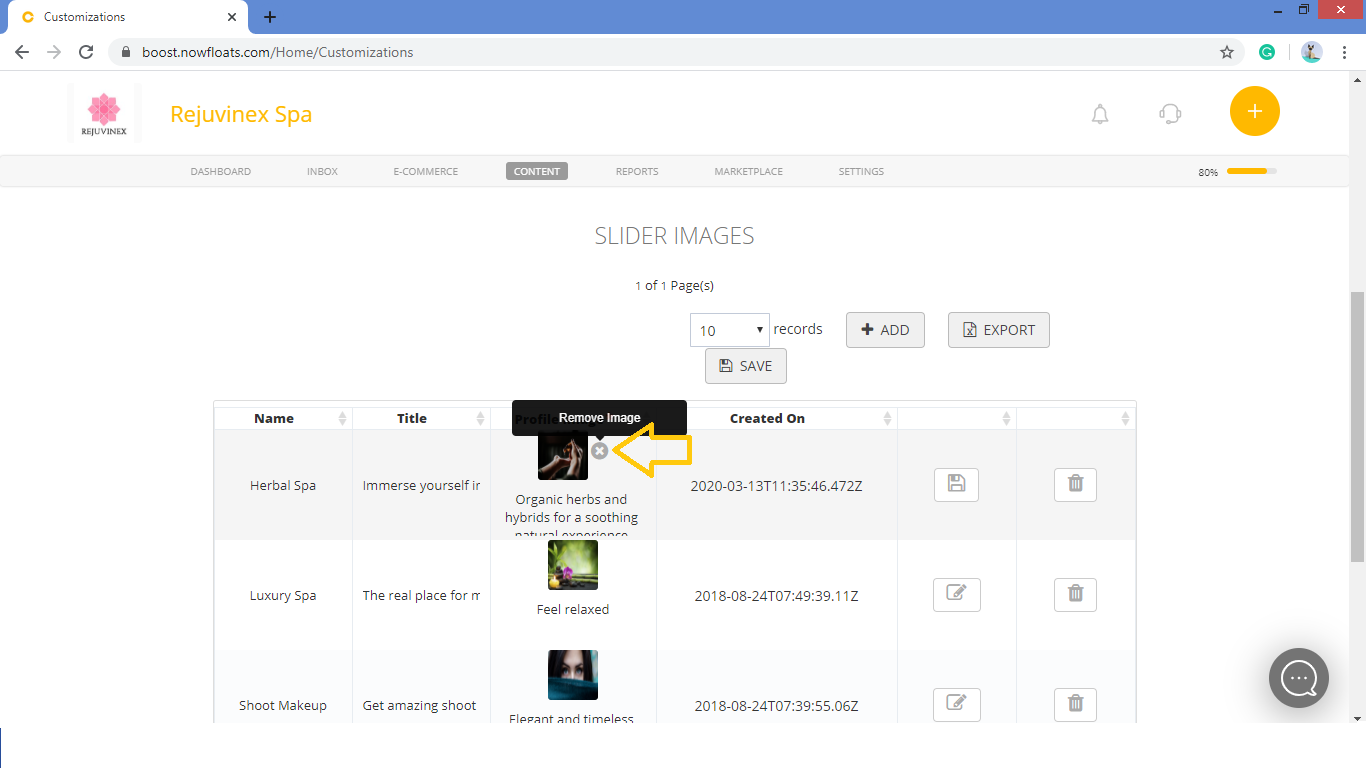
Task: Click the SLIDER IMAGES heading
Action: pyautogui.click(x=675, y=236)
